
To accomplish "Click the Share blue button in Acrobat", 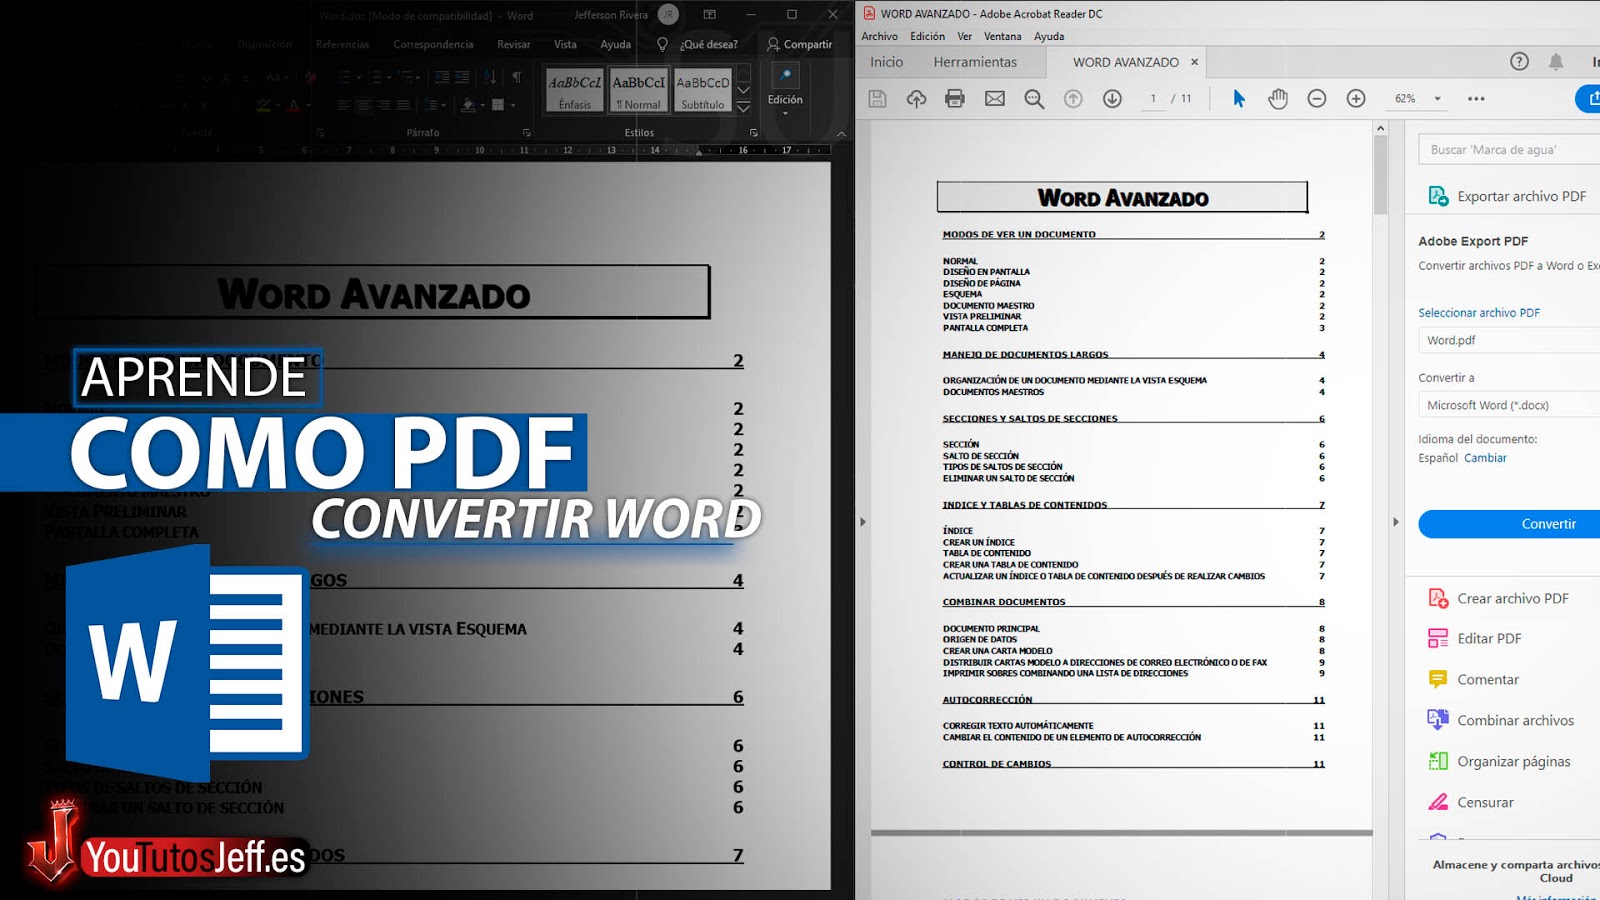I will coord(1590,98).
